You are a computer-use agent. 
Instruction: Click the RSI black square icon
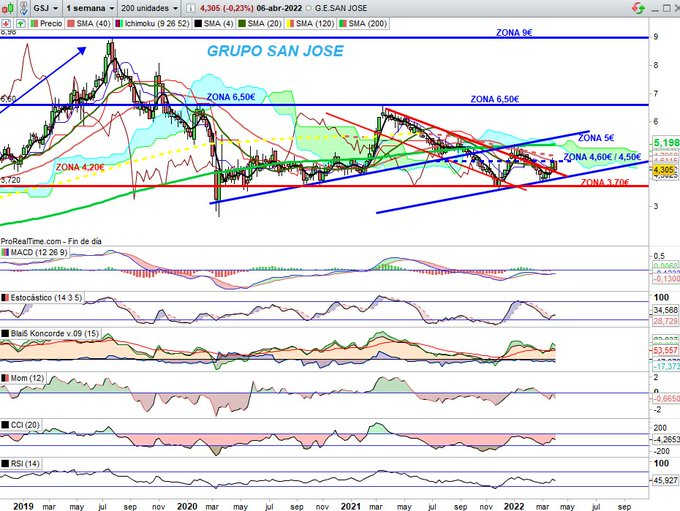pyautogui.click(x=5, y=464)
